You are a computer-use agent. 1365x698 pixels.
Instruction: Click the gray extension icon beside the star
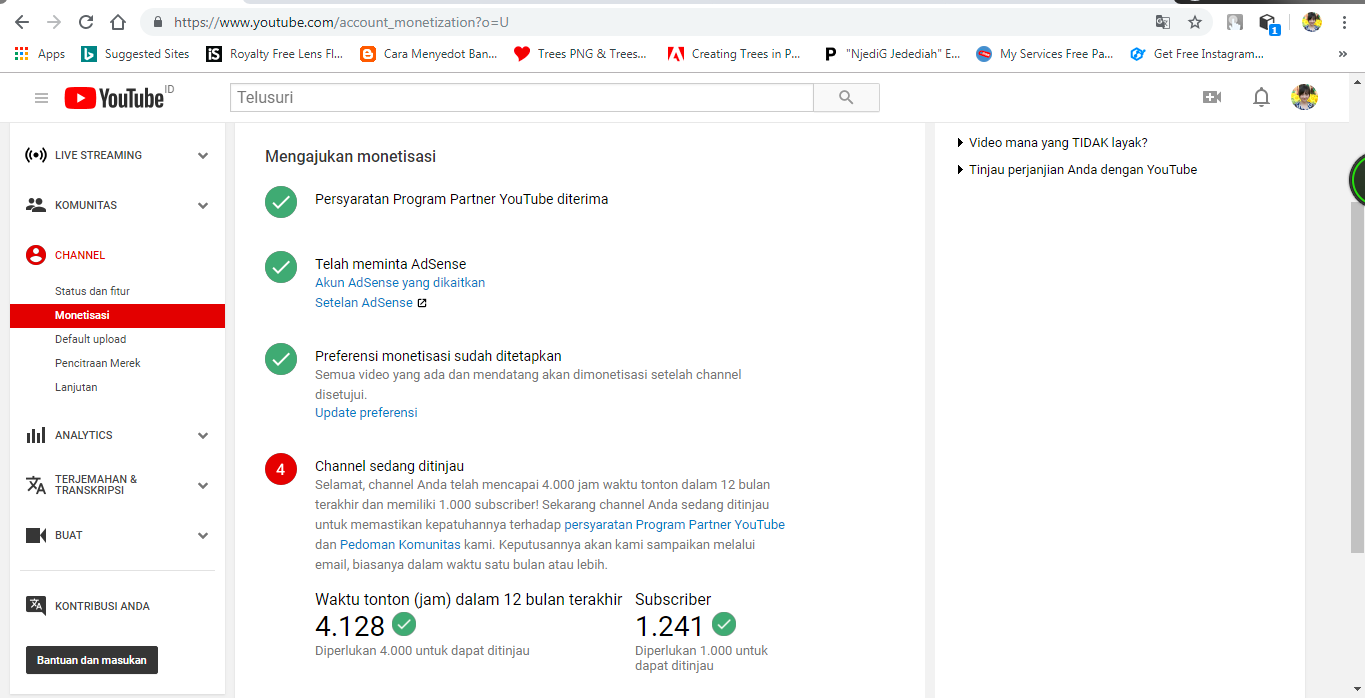[x=1235, y=22]
